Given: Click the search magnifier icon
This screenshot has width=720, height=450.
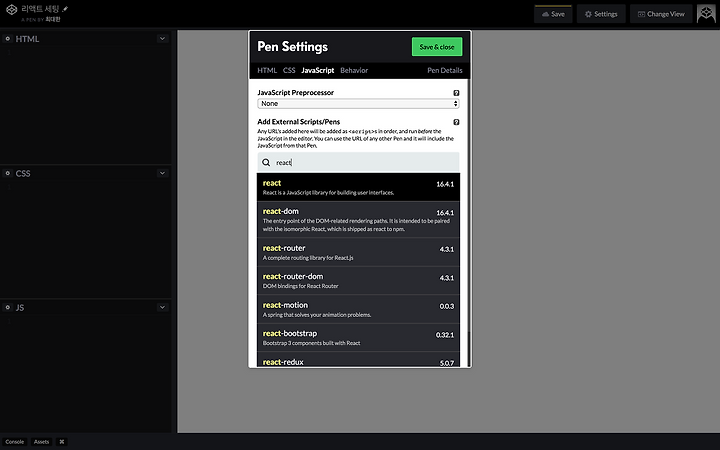Looking at the screenshot, I should pos(266,163).
